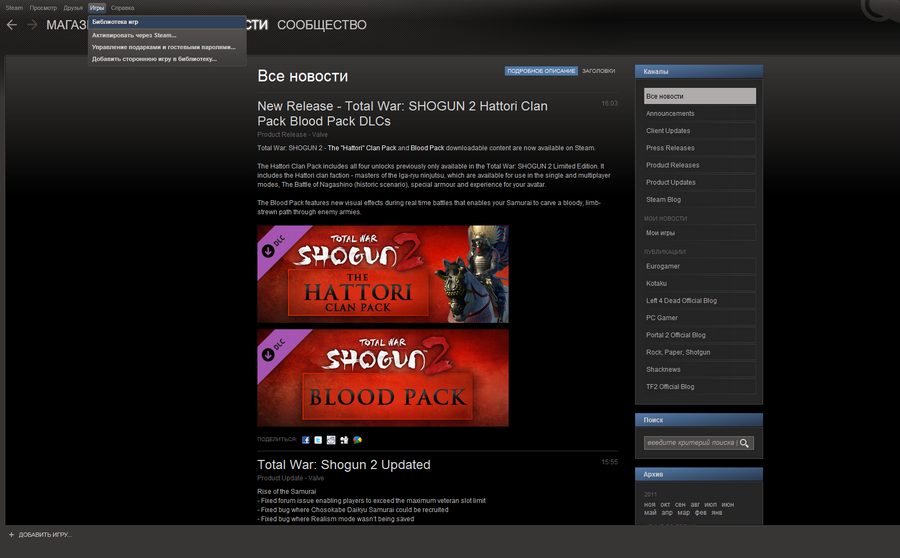Open the ноя archive month

pos(649,505)
